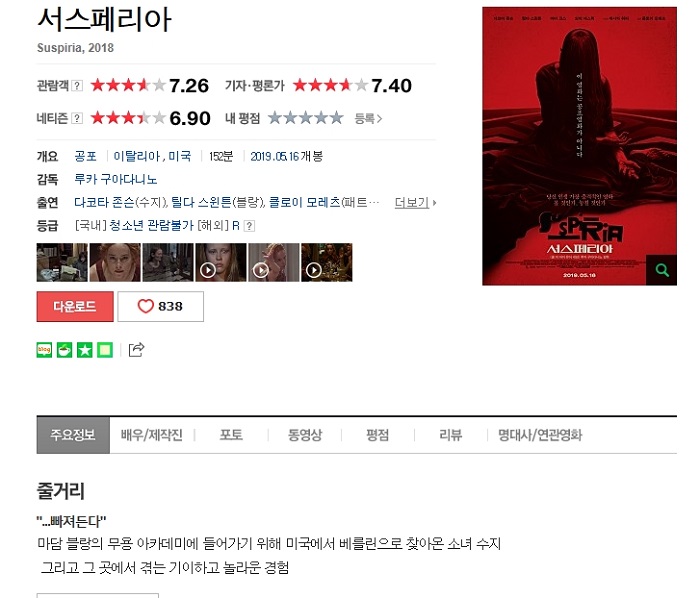Play the fourth still thumbnail video

(x=221, y=262)
